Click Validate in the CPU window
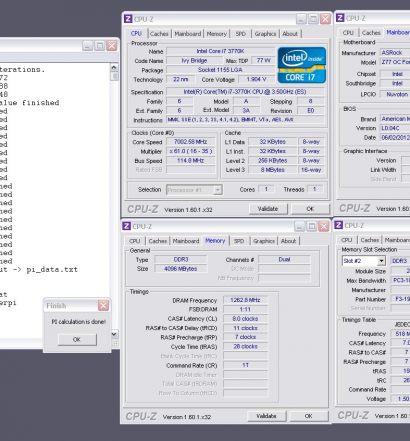 click(268, 209)
